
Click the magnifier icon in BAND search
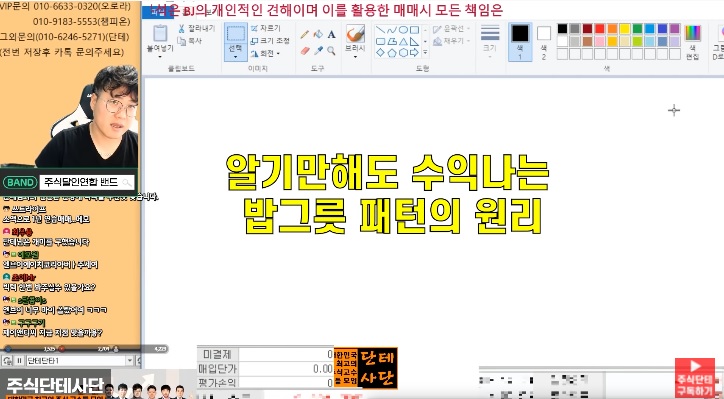(x=127, y=183)
